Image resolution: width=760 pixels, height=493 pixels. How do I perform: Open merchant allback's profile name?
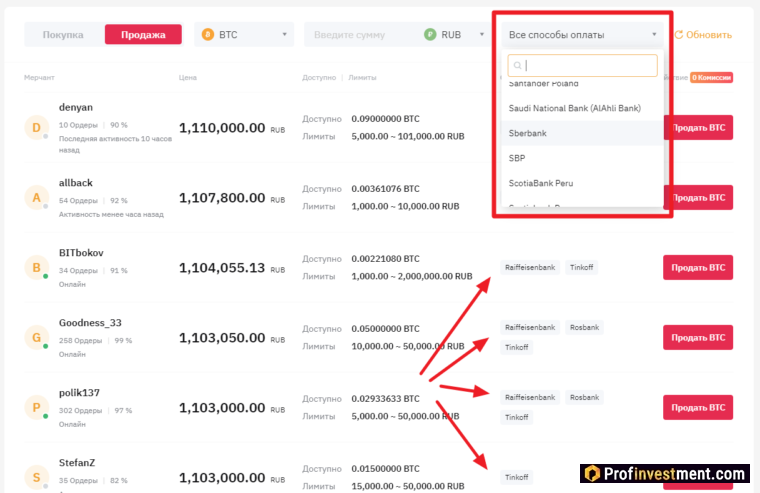point(76,183)
